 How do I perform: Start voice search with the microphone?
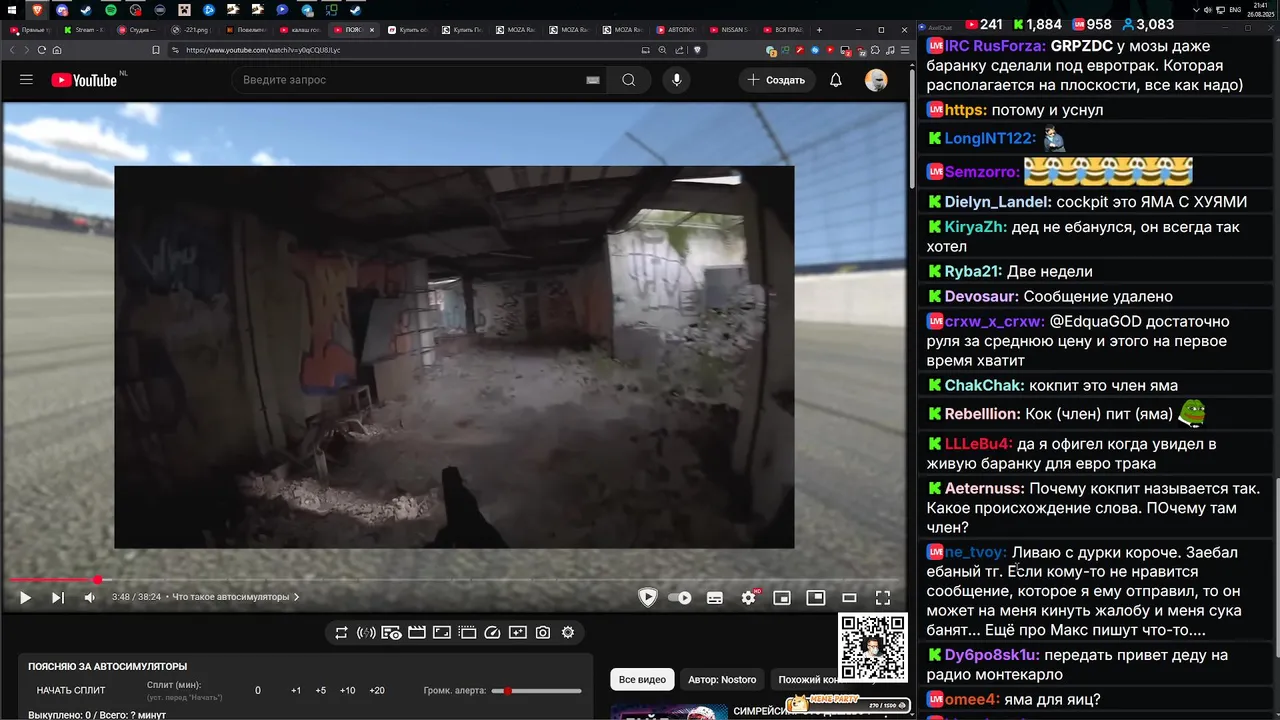tap(677, 80)
